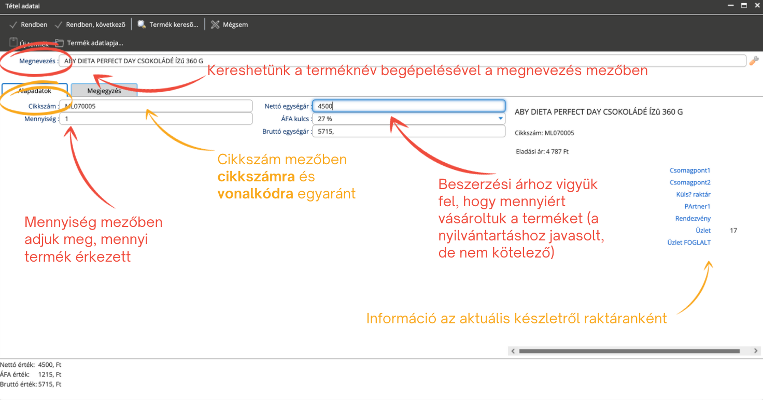Click the Mégsem cancel X icon
This screenshot has height=400, width=764.
point(214,24)
